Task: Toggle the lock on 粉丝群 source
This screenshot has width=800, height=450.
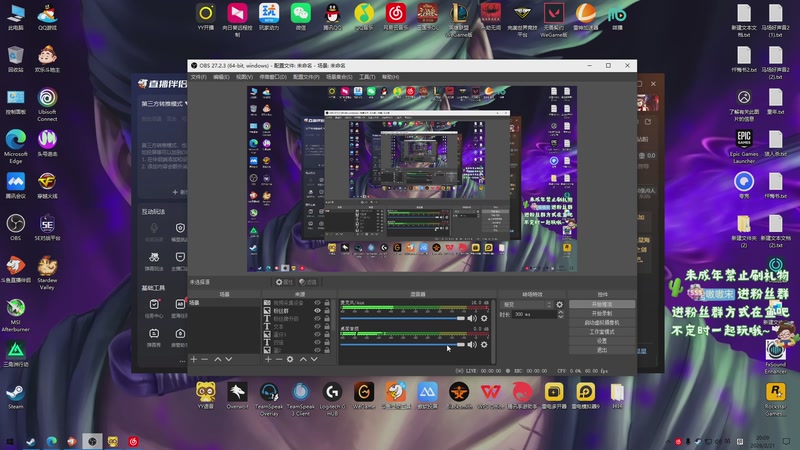Action: click(327, 311)
